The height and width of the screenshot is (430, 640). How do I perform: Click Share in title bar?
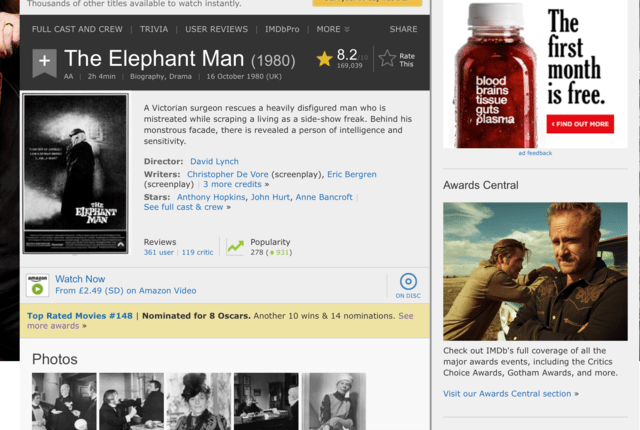coord(403,29)
